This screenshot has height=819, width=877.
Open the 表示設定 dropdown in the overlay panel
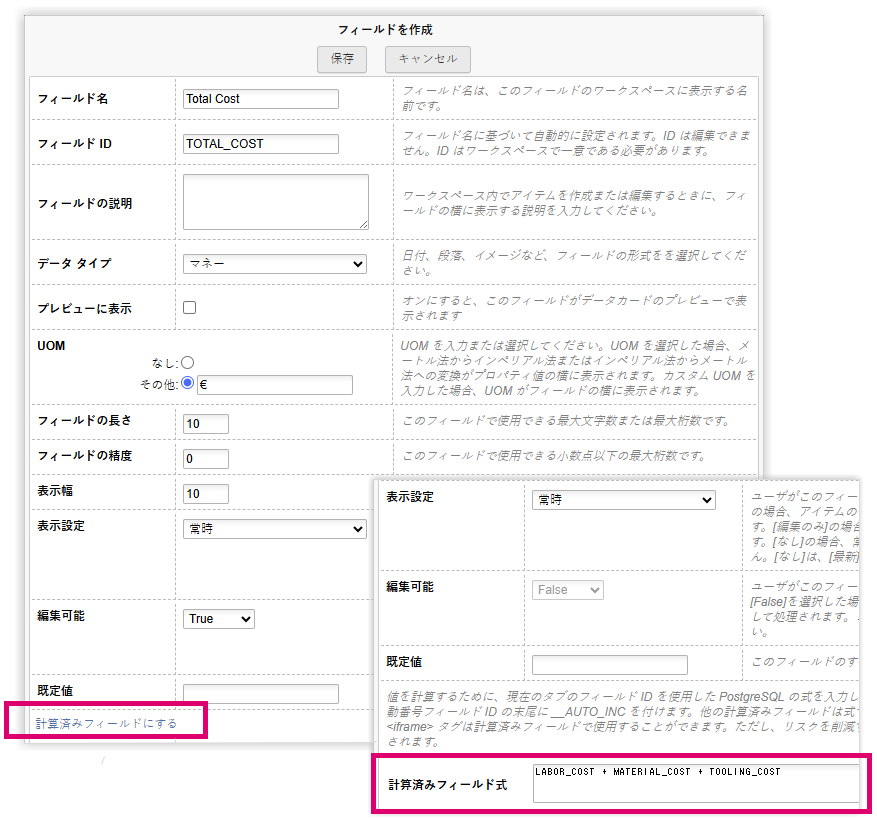click(622, 500)
